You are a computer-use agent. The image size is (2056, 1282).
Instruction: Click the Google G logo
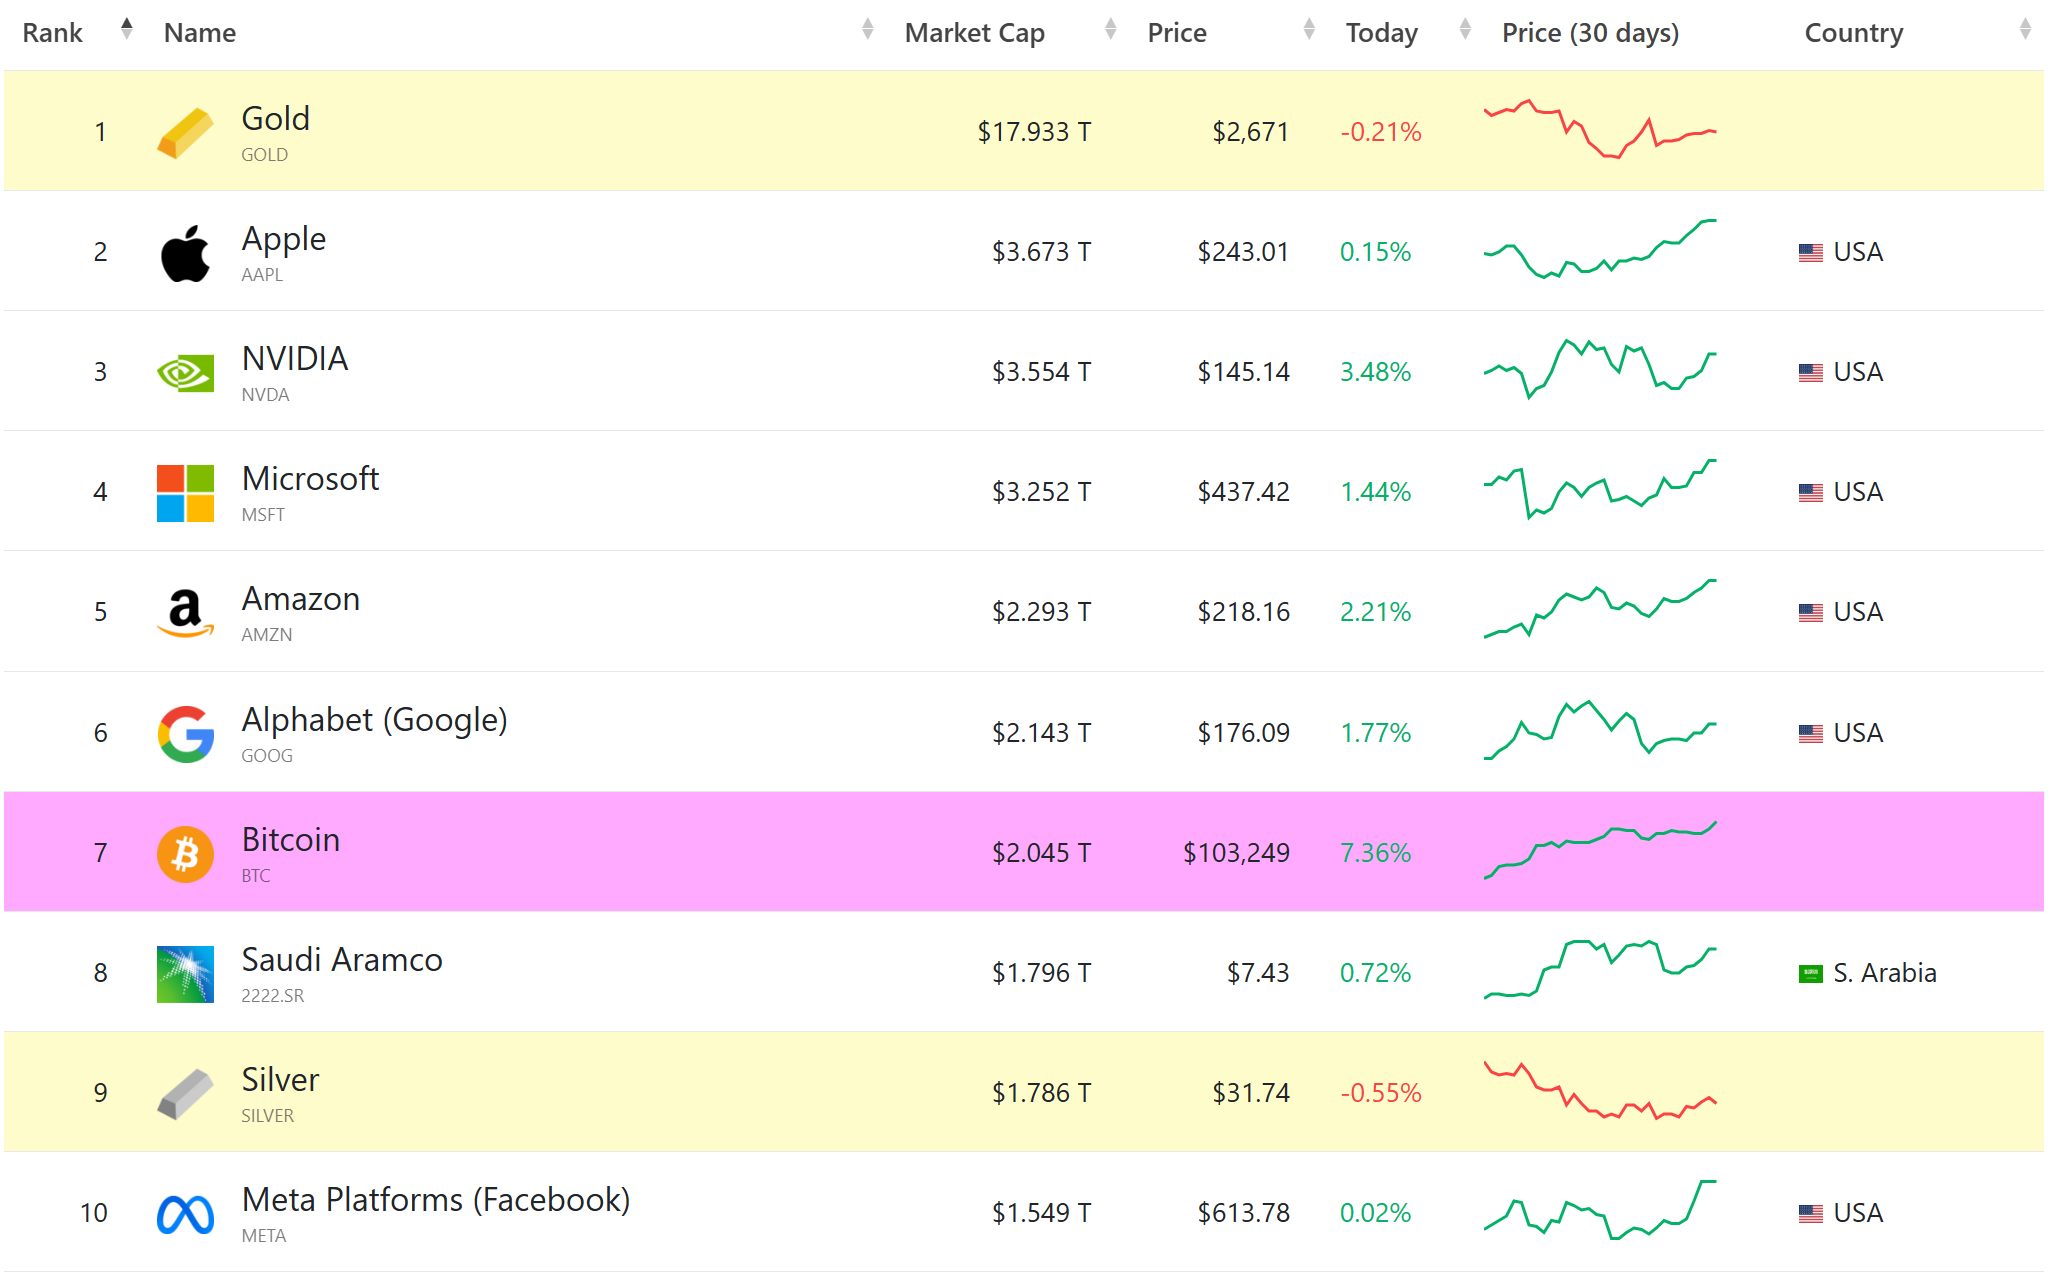[x=185, y=734]
